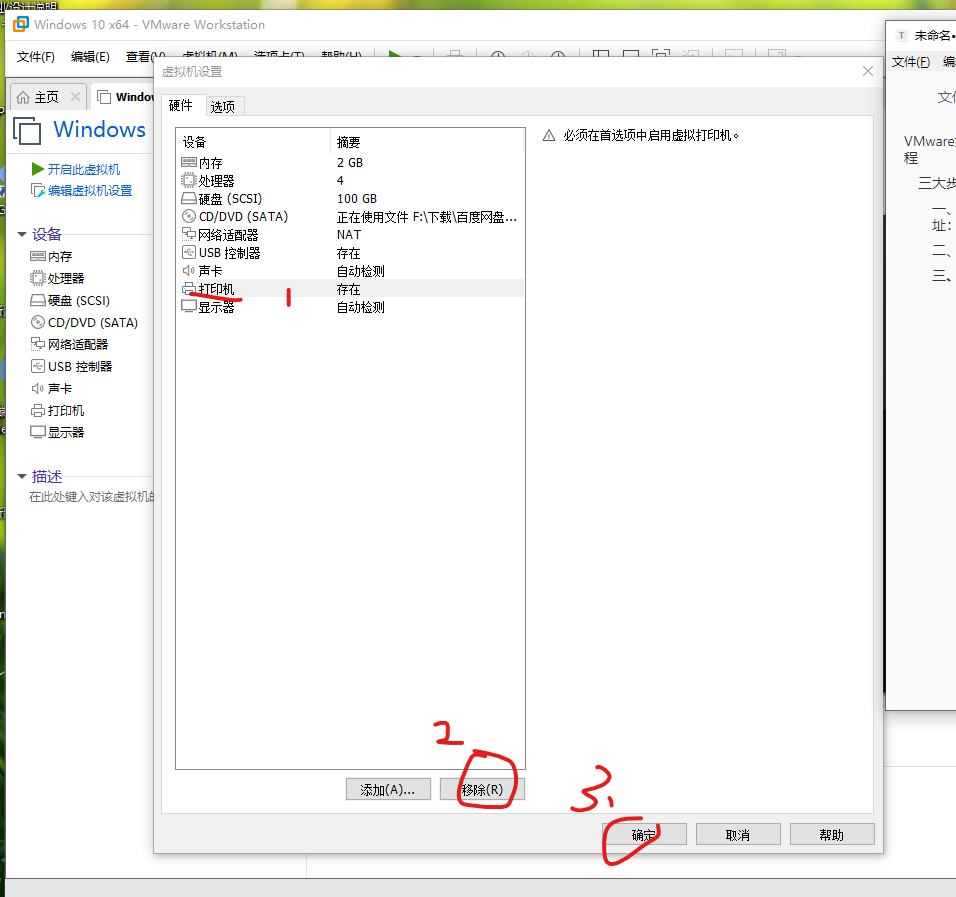
Task: Select the CD/DVD (SATA) row in settings list
Action: point(350,217)
